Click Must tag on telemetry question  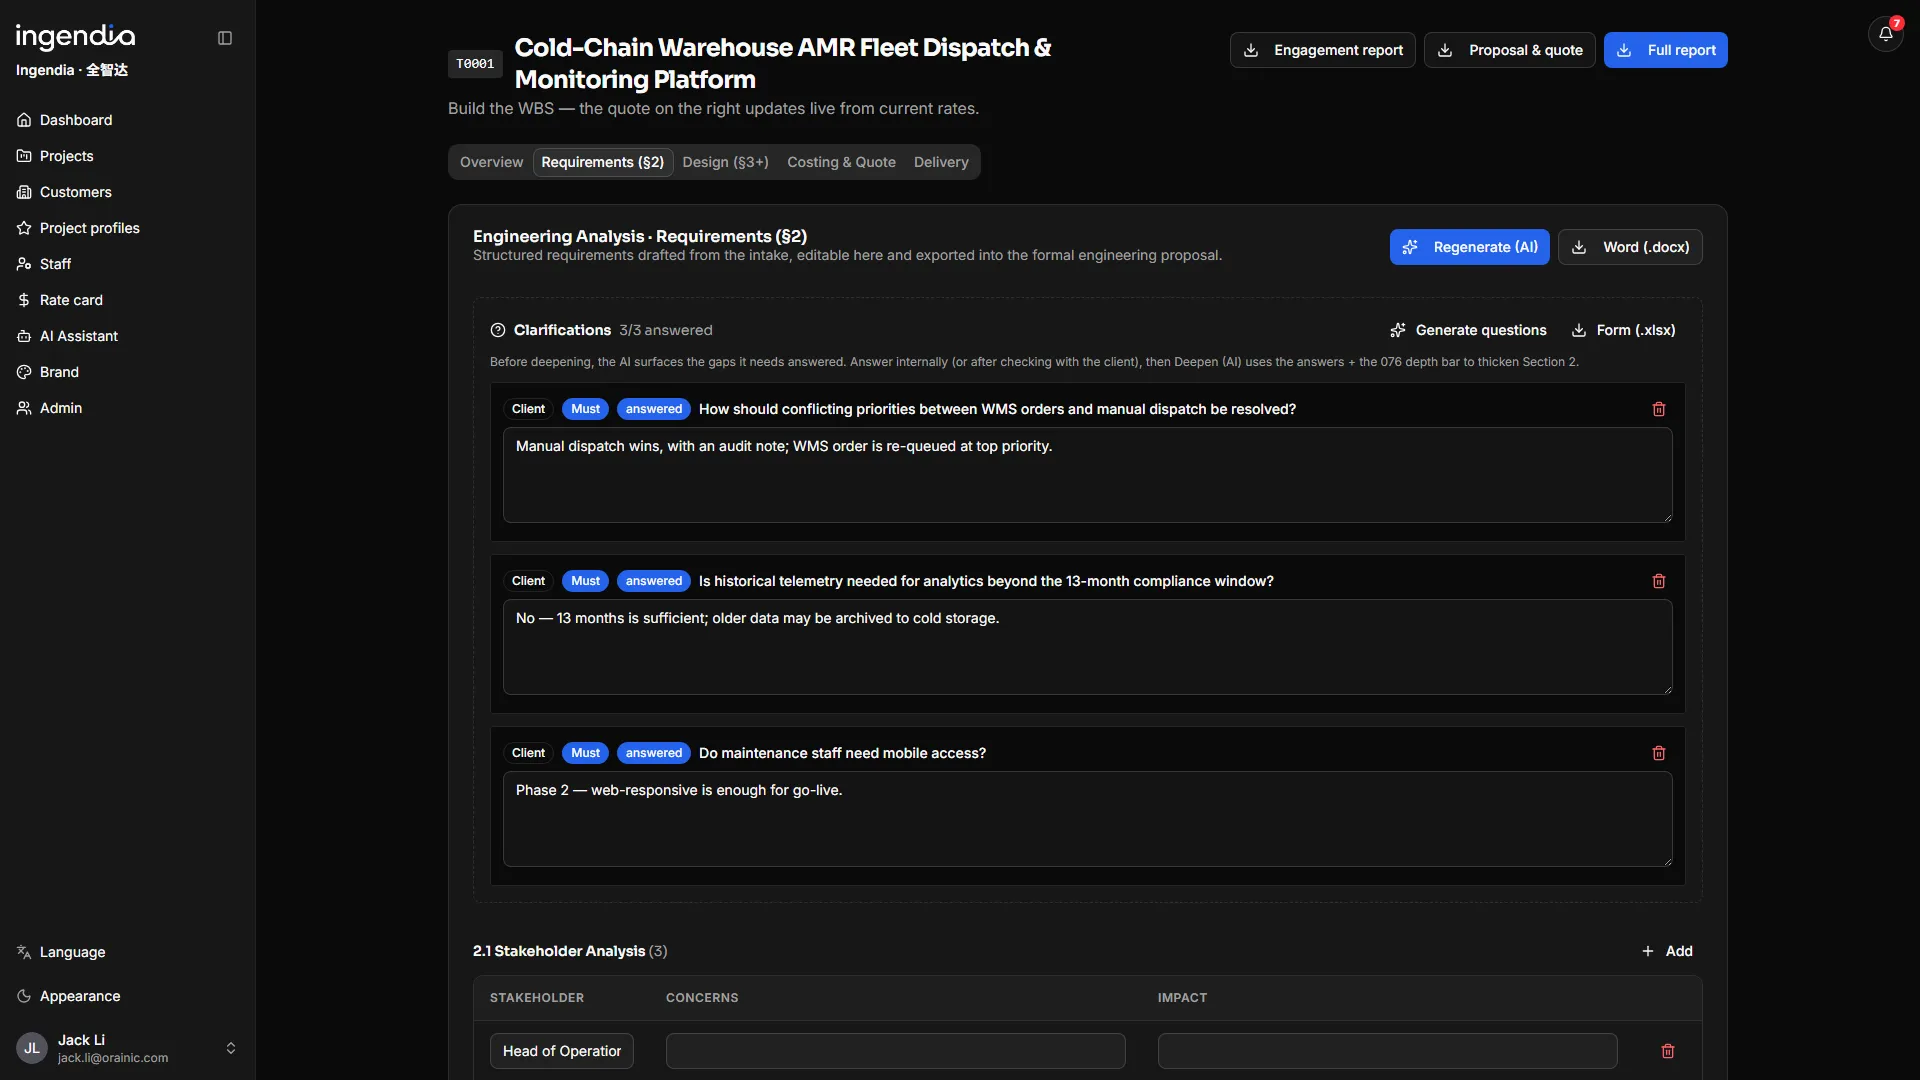(x=585, y=581)
